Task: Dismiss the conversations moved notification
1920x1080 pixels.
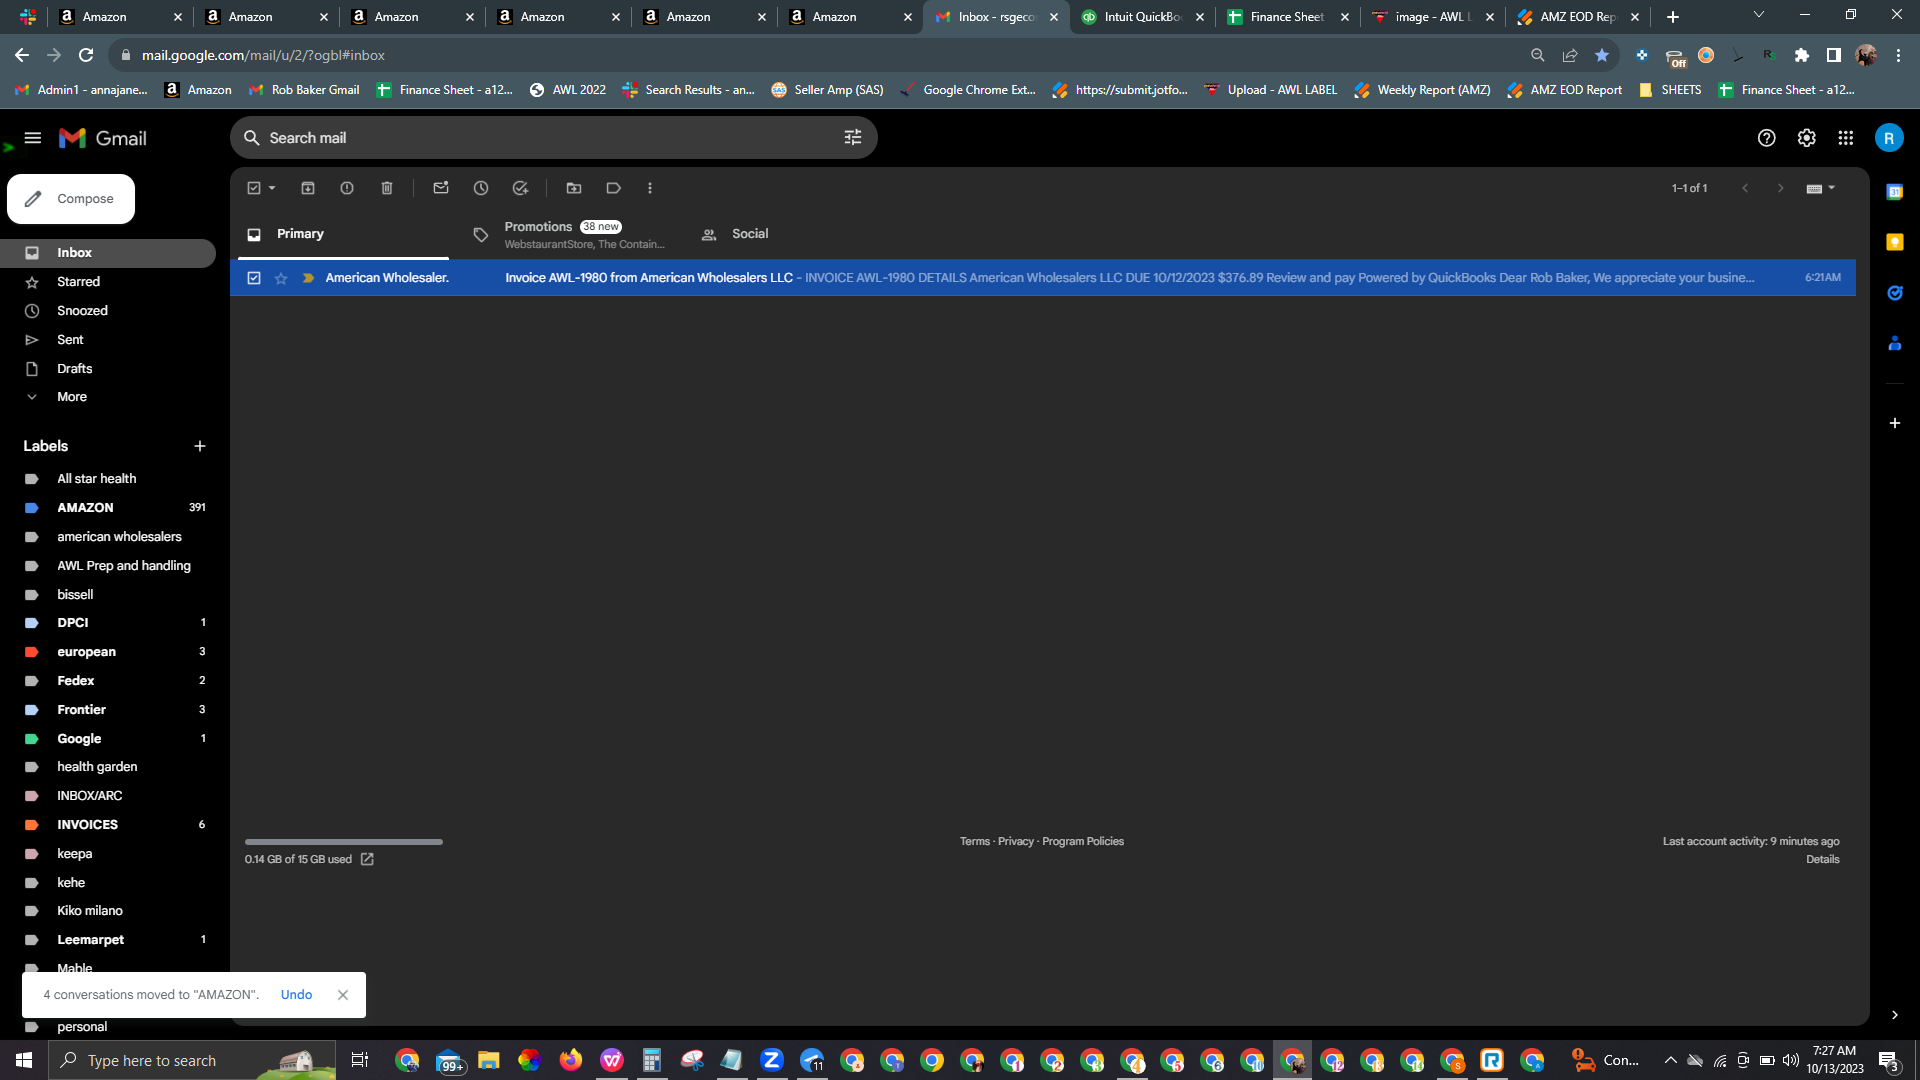Action: pyautogui.click(x=343, y=995)
